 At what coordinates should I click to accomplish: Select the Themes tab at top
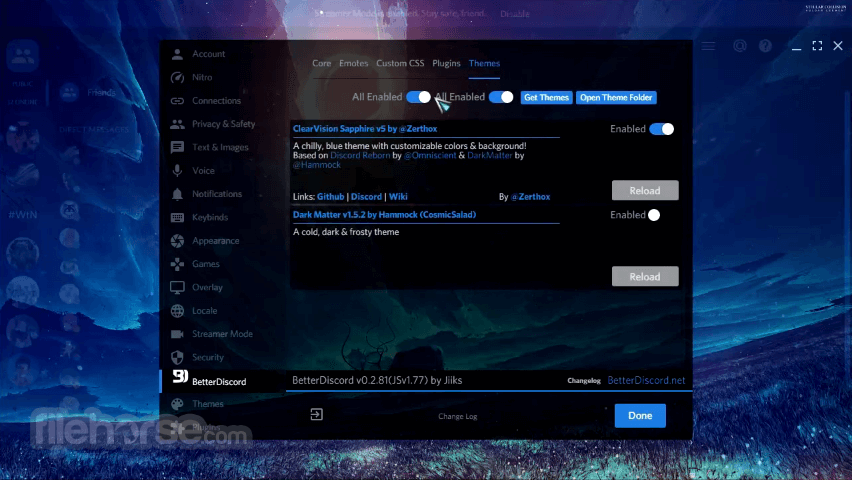coord(484,64)
